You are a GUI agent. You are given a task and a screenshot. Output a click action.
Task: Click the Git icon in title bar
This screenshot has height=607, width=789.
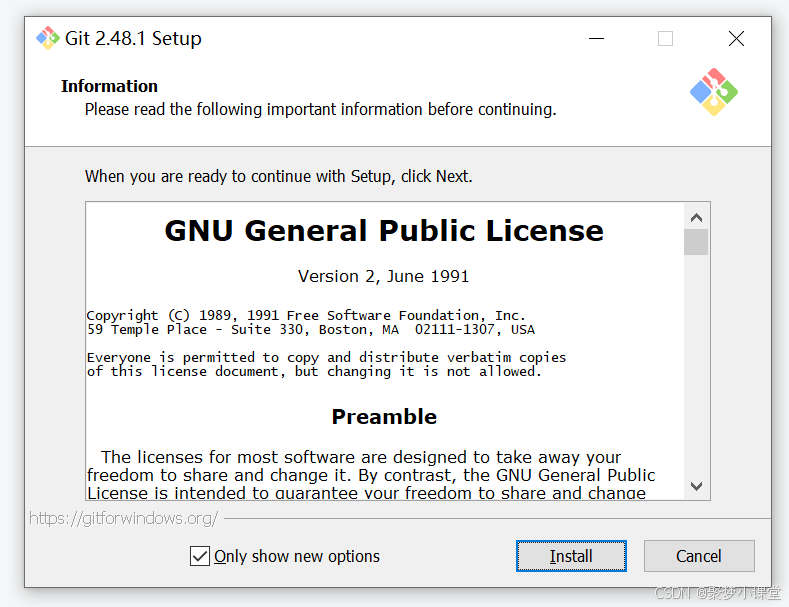(48, 38)
